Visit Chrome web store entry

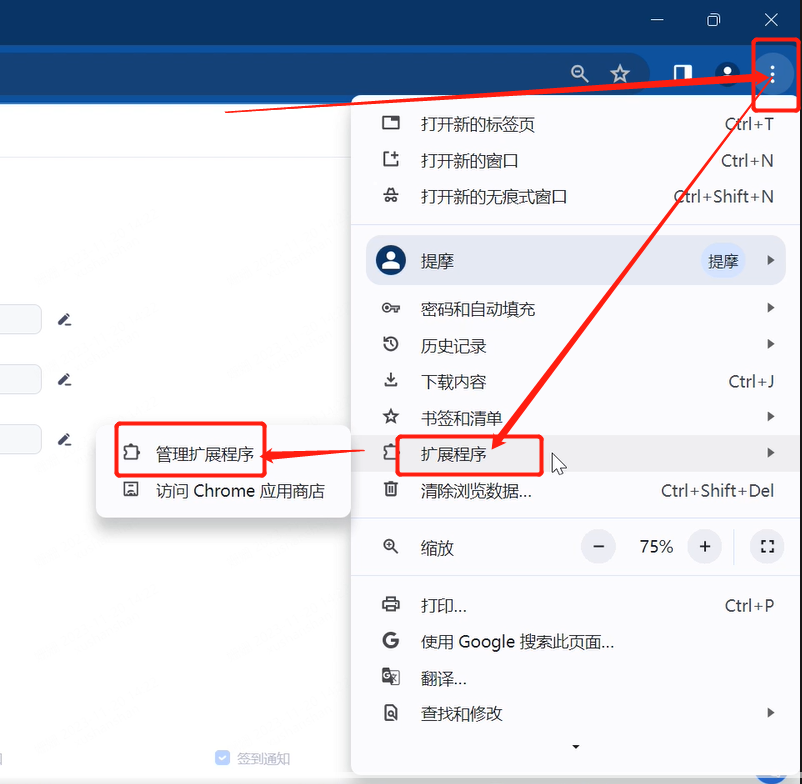coord(224,490)
